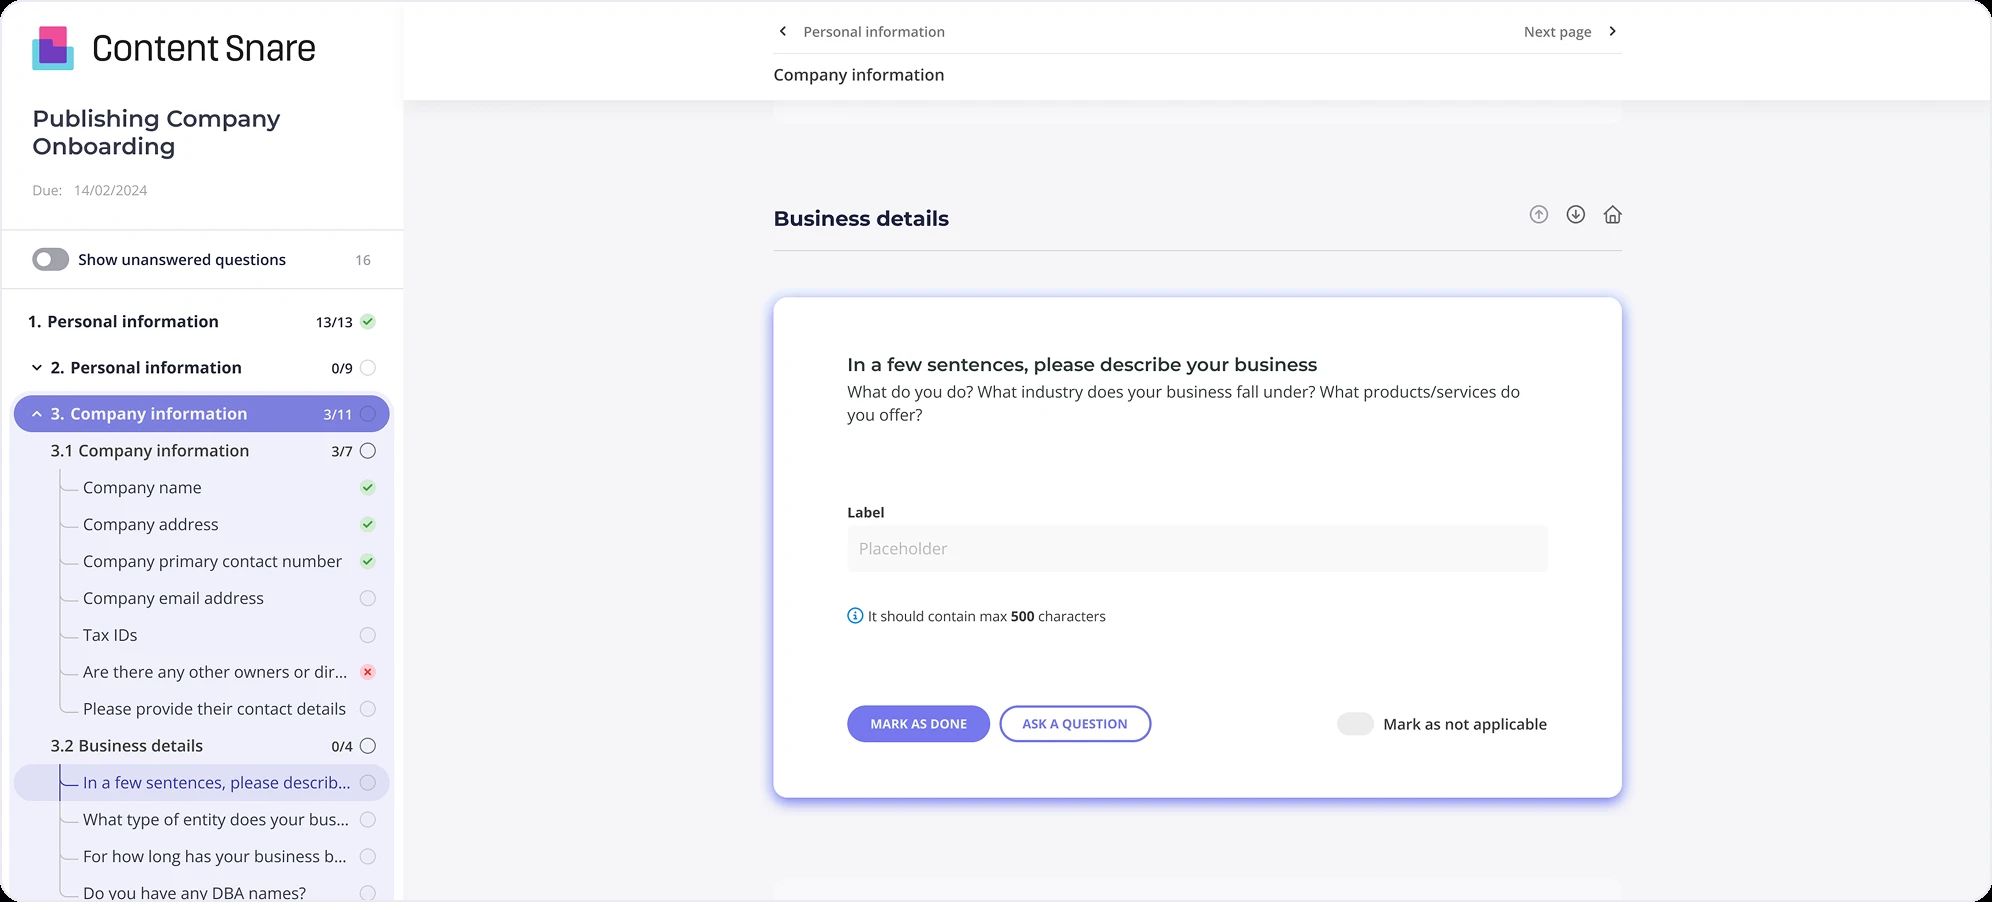Collapse the Company information section chevron
Image resolution: width=1992 pixels, height=902 pixels.
click(x=36, y=413)
